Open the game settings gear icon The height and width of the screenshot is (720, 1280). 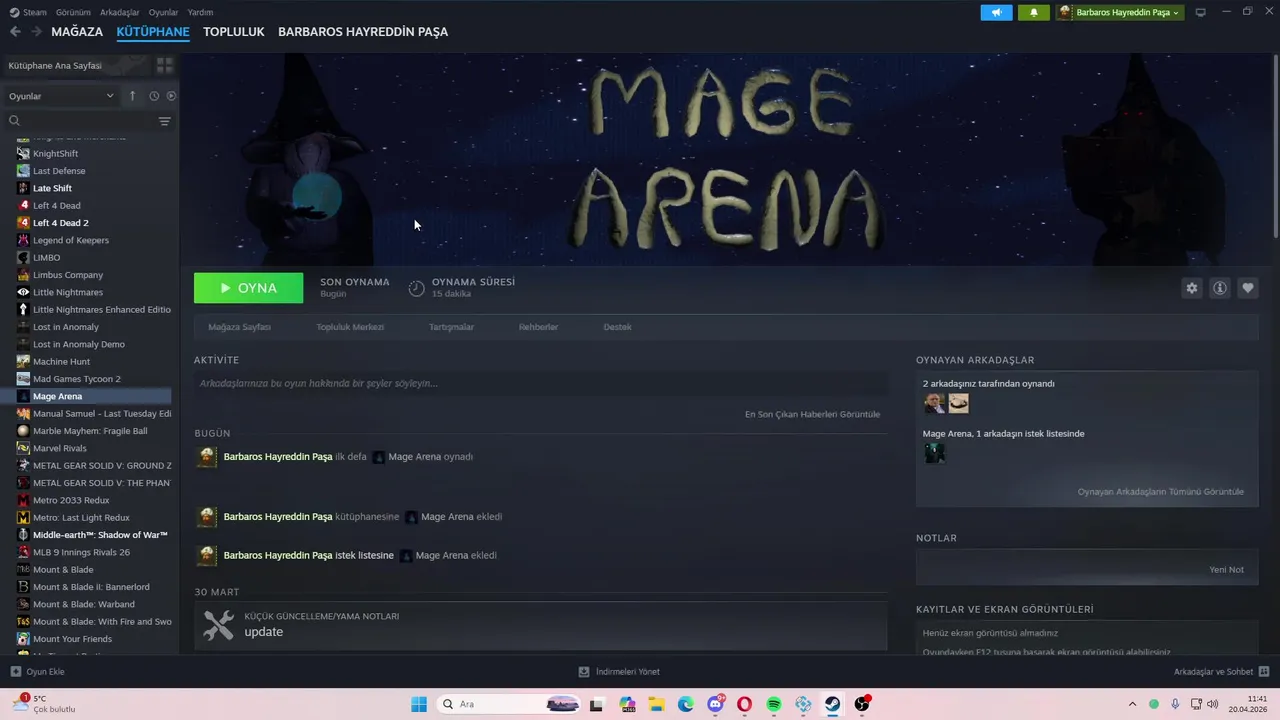tap(1191, 288)
